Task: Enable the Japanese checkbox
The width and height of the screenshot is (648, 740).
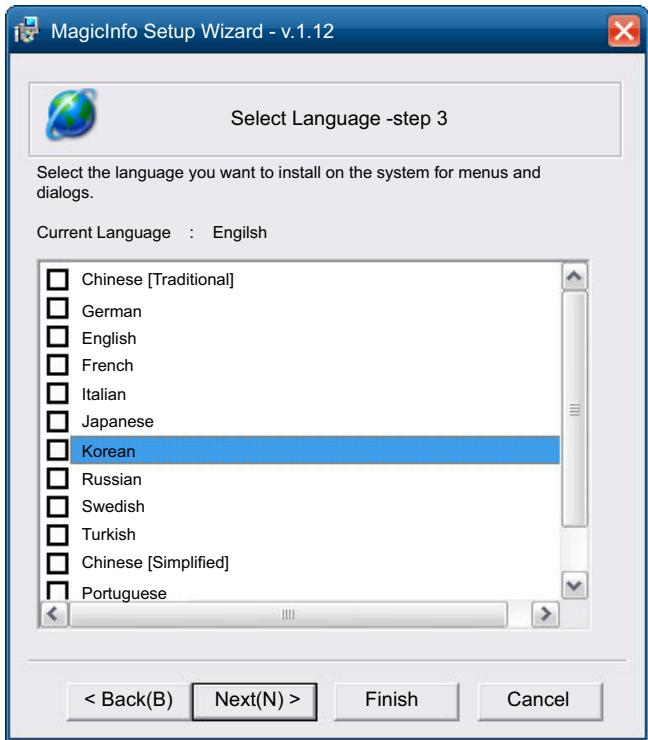Action: click(58, 421)
